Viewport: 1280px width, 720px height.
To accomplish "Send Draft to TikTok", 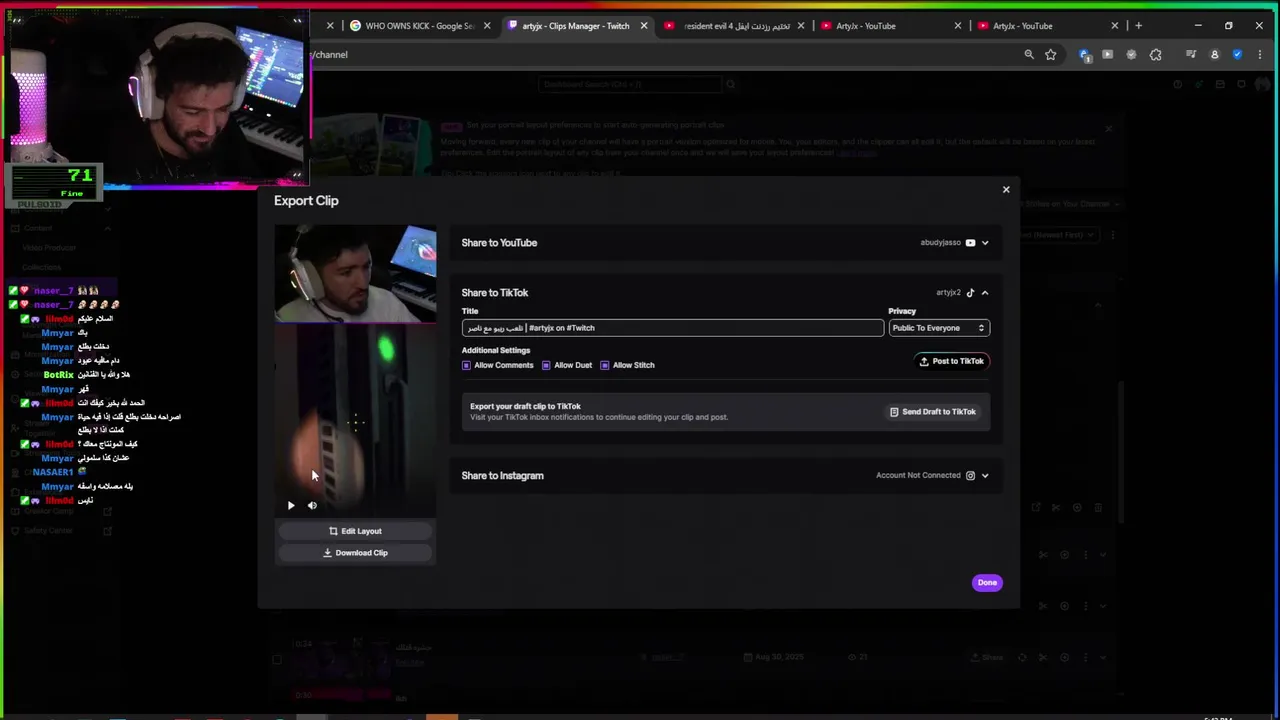I will pos(933,412).
